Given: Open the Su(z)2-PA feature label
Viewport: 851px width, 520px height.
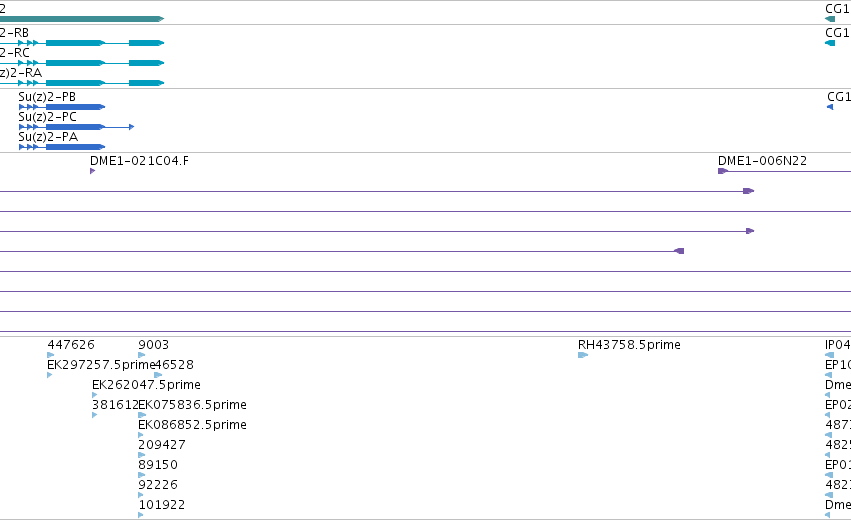Looking at the screenshot, I should (48, 137).
